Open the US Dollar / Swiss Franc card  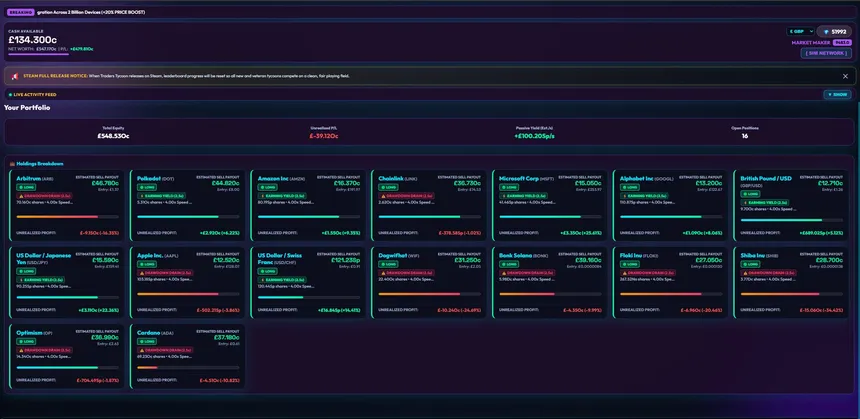click(x=308, y=282)
